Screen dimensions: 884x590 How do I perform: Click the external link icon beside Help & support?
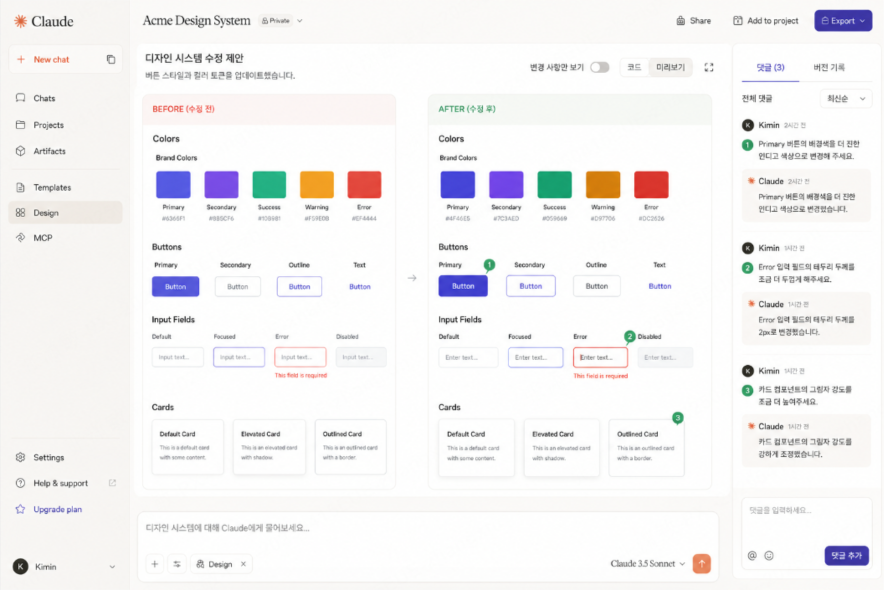(112, 483)
